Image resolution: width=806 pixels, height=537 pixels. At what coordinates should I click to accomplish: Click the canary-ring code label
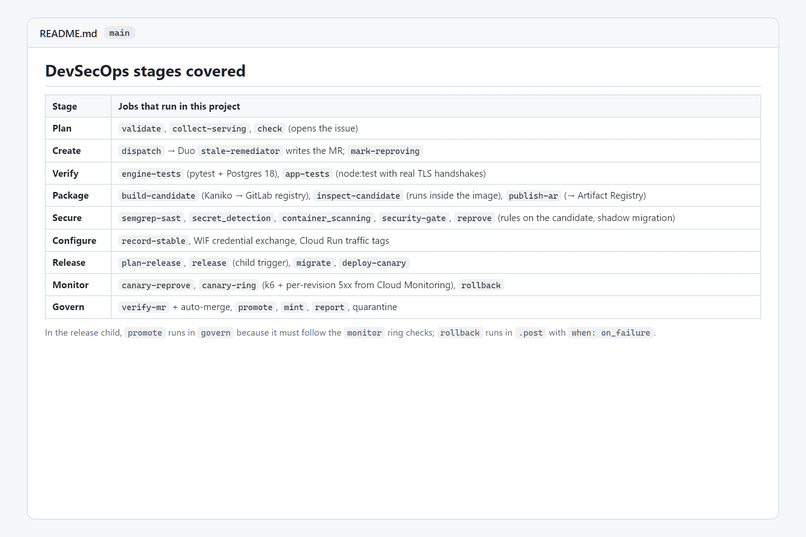point(229,285)
